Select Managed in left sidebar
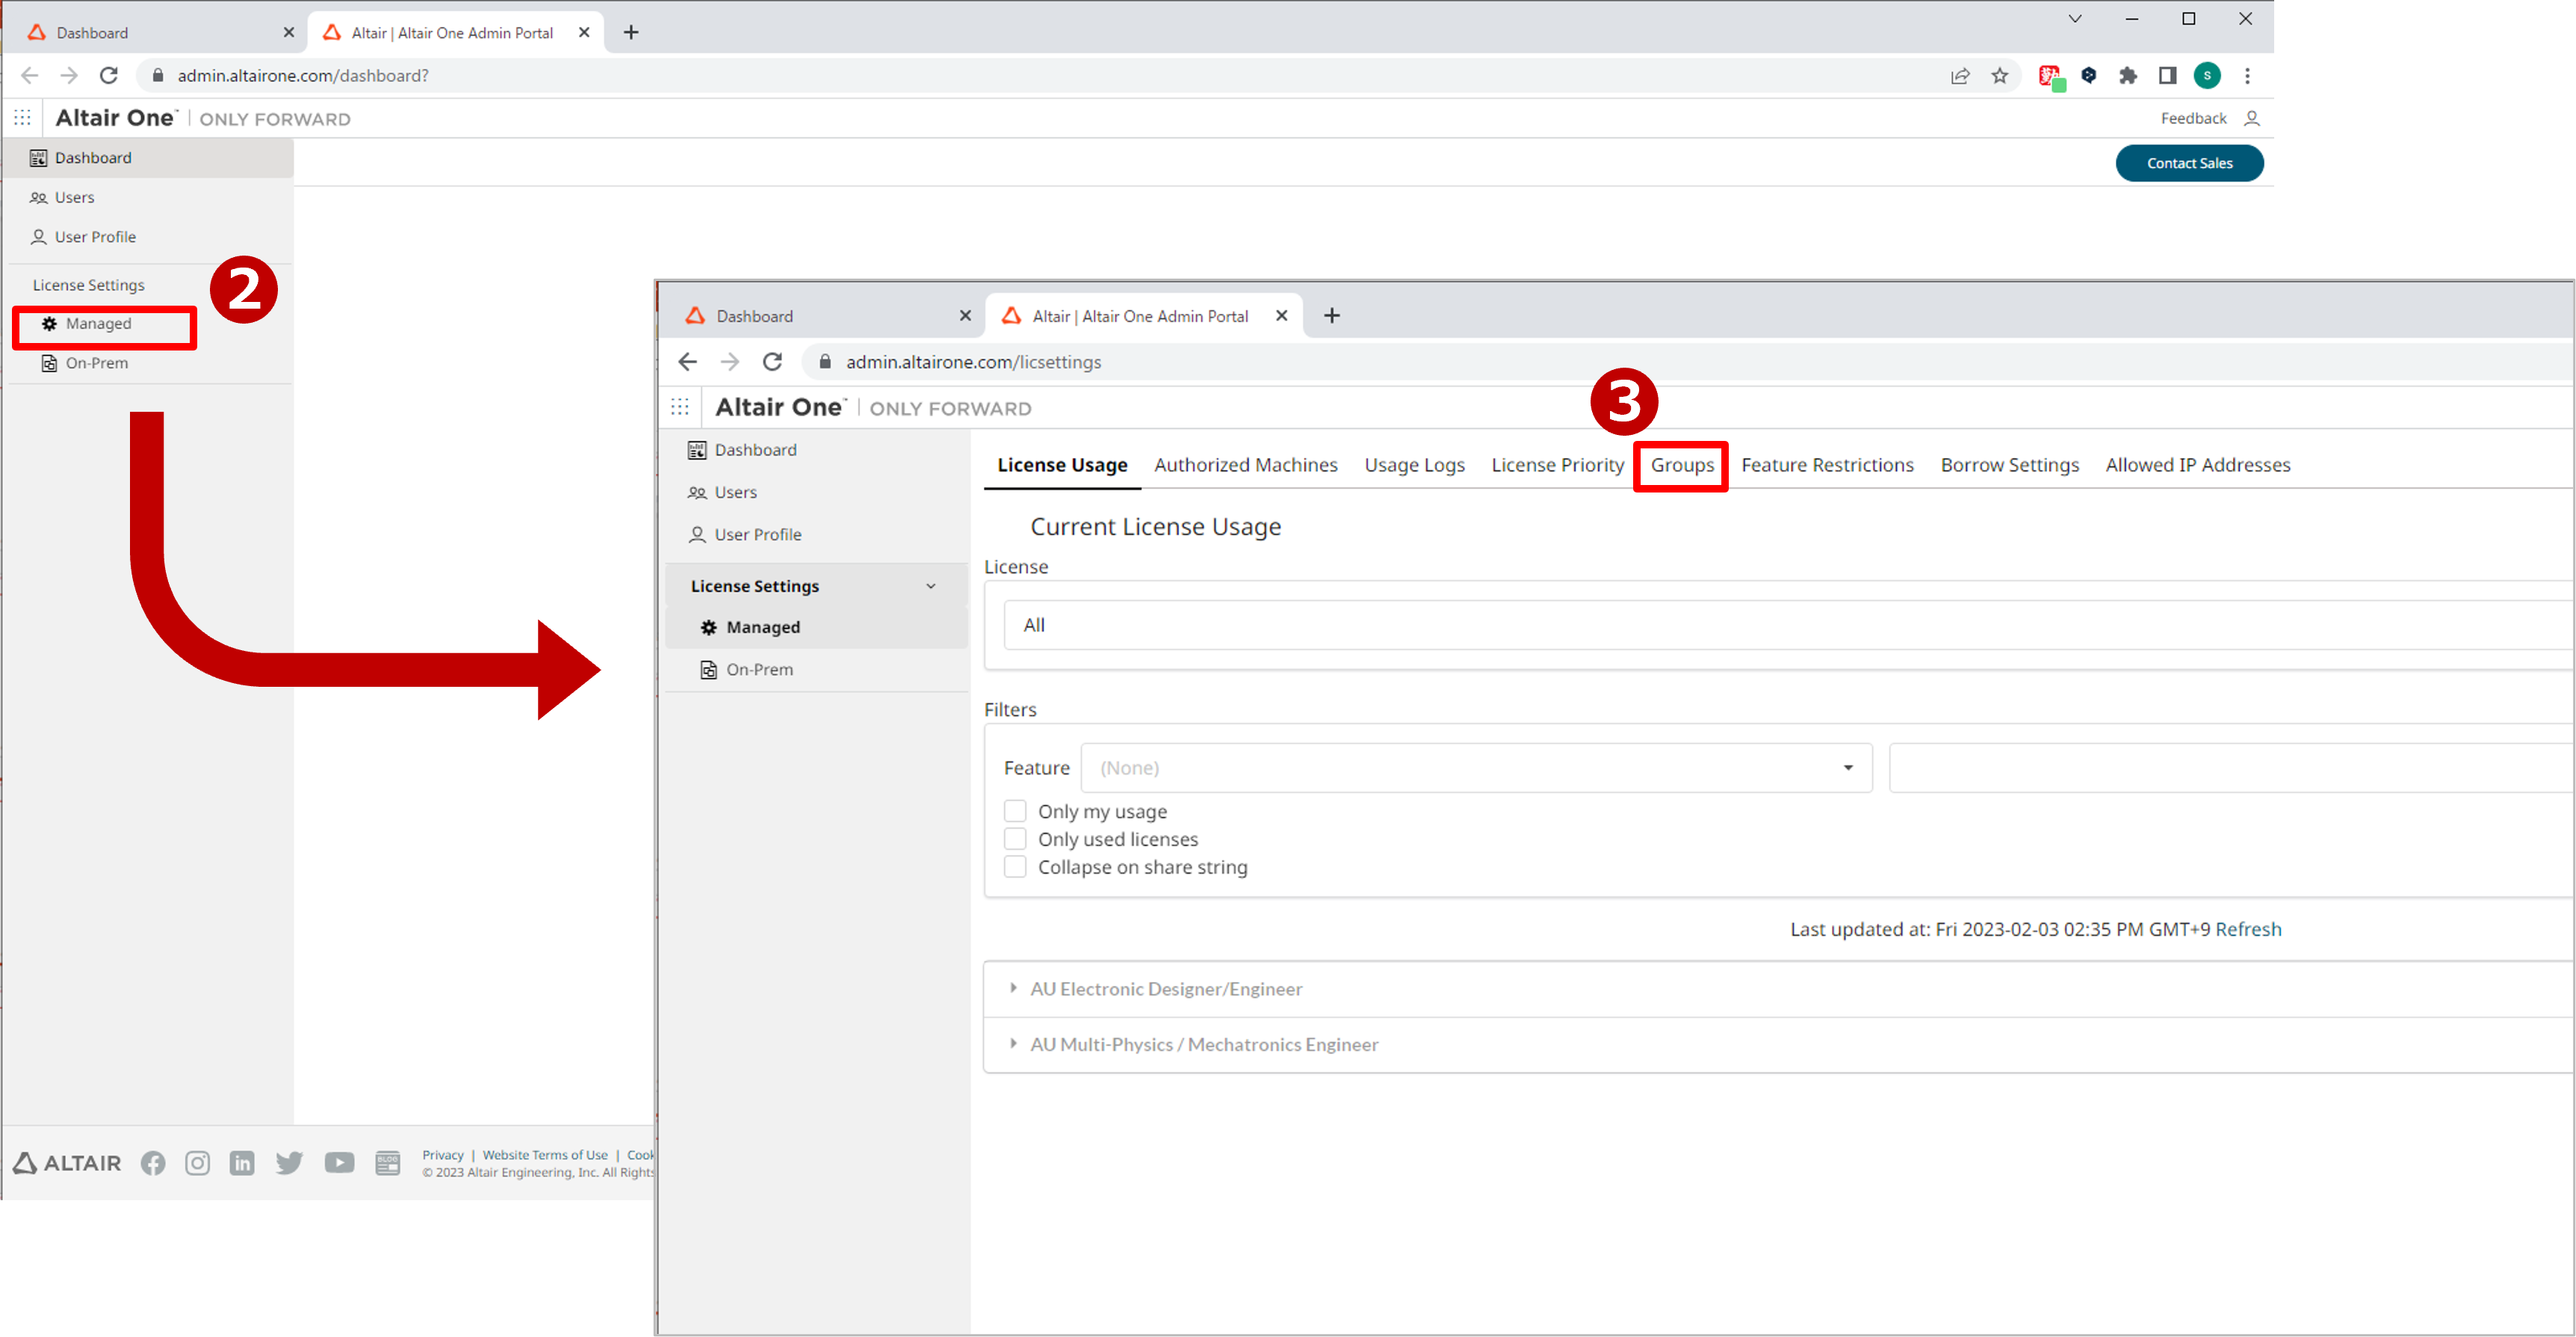 coord(99,324)
